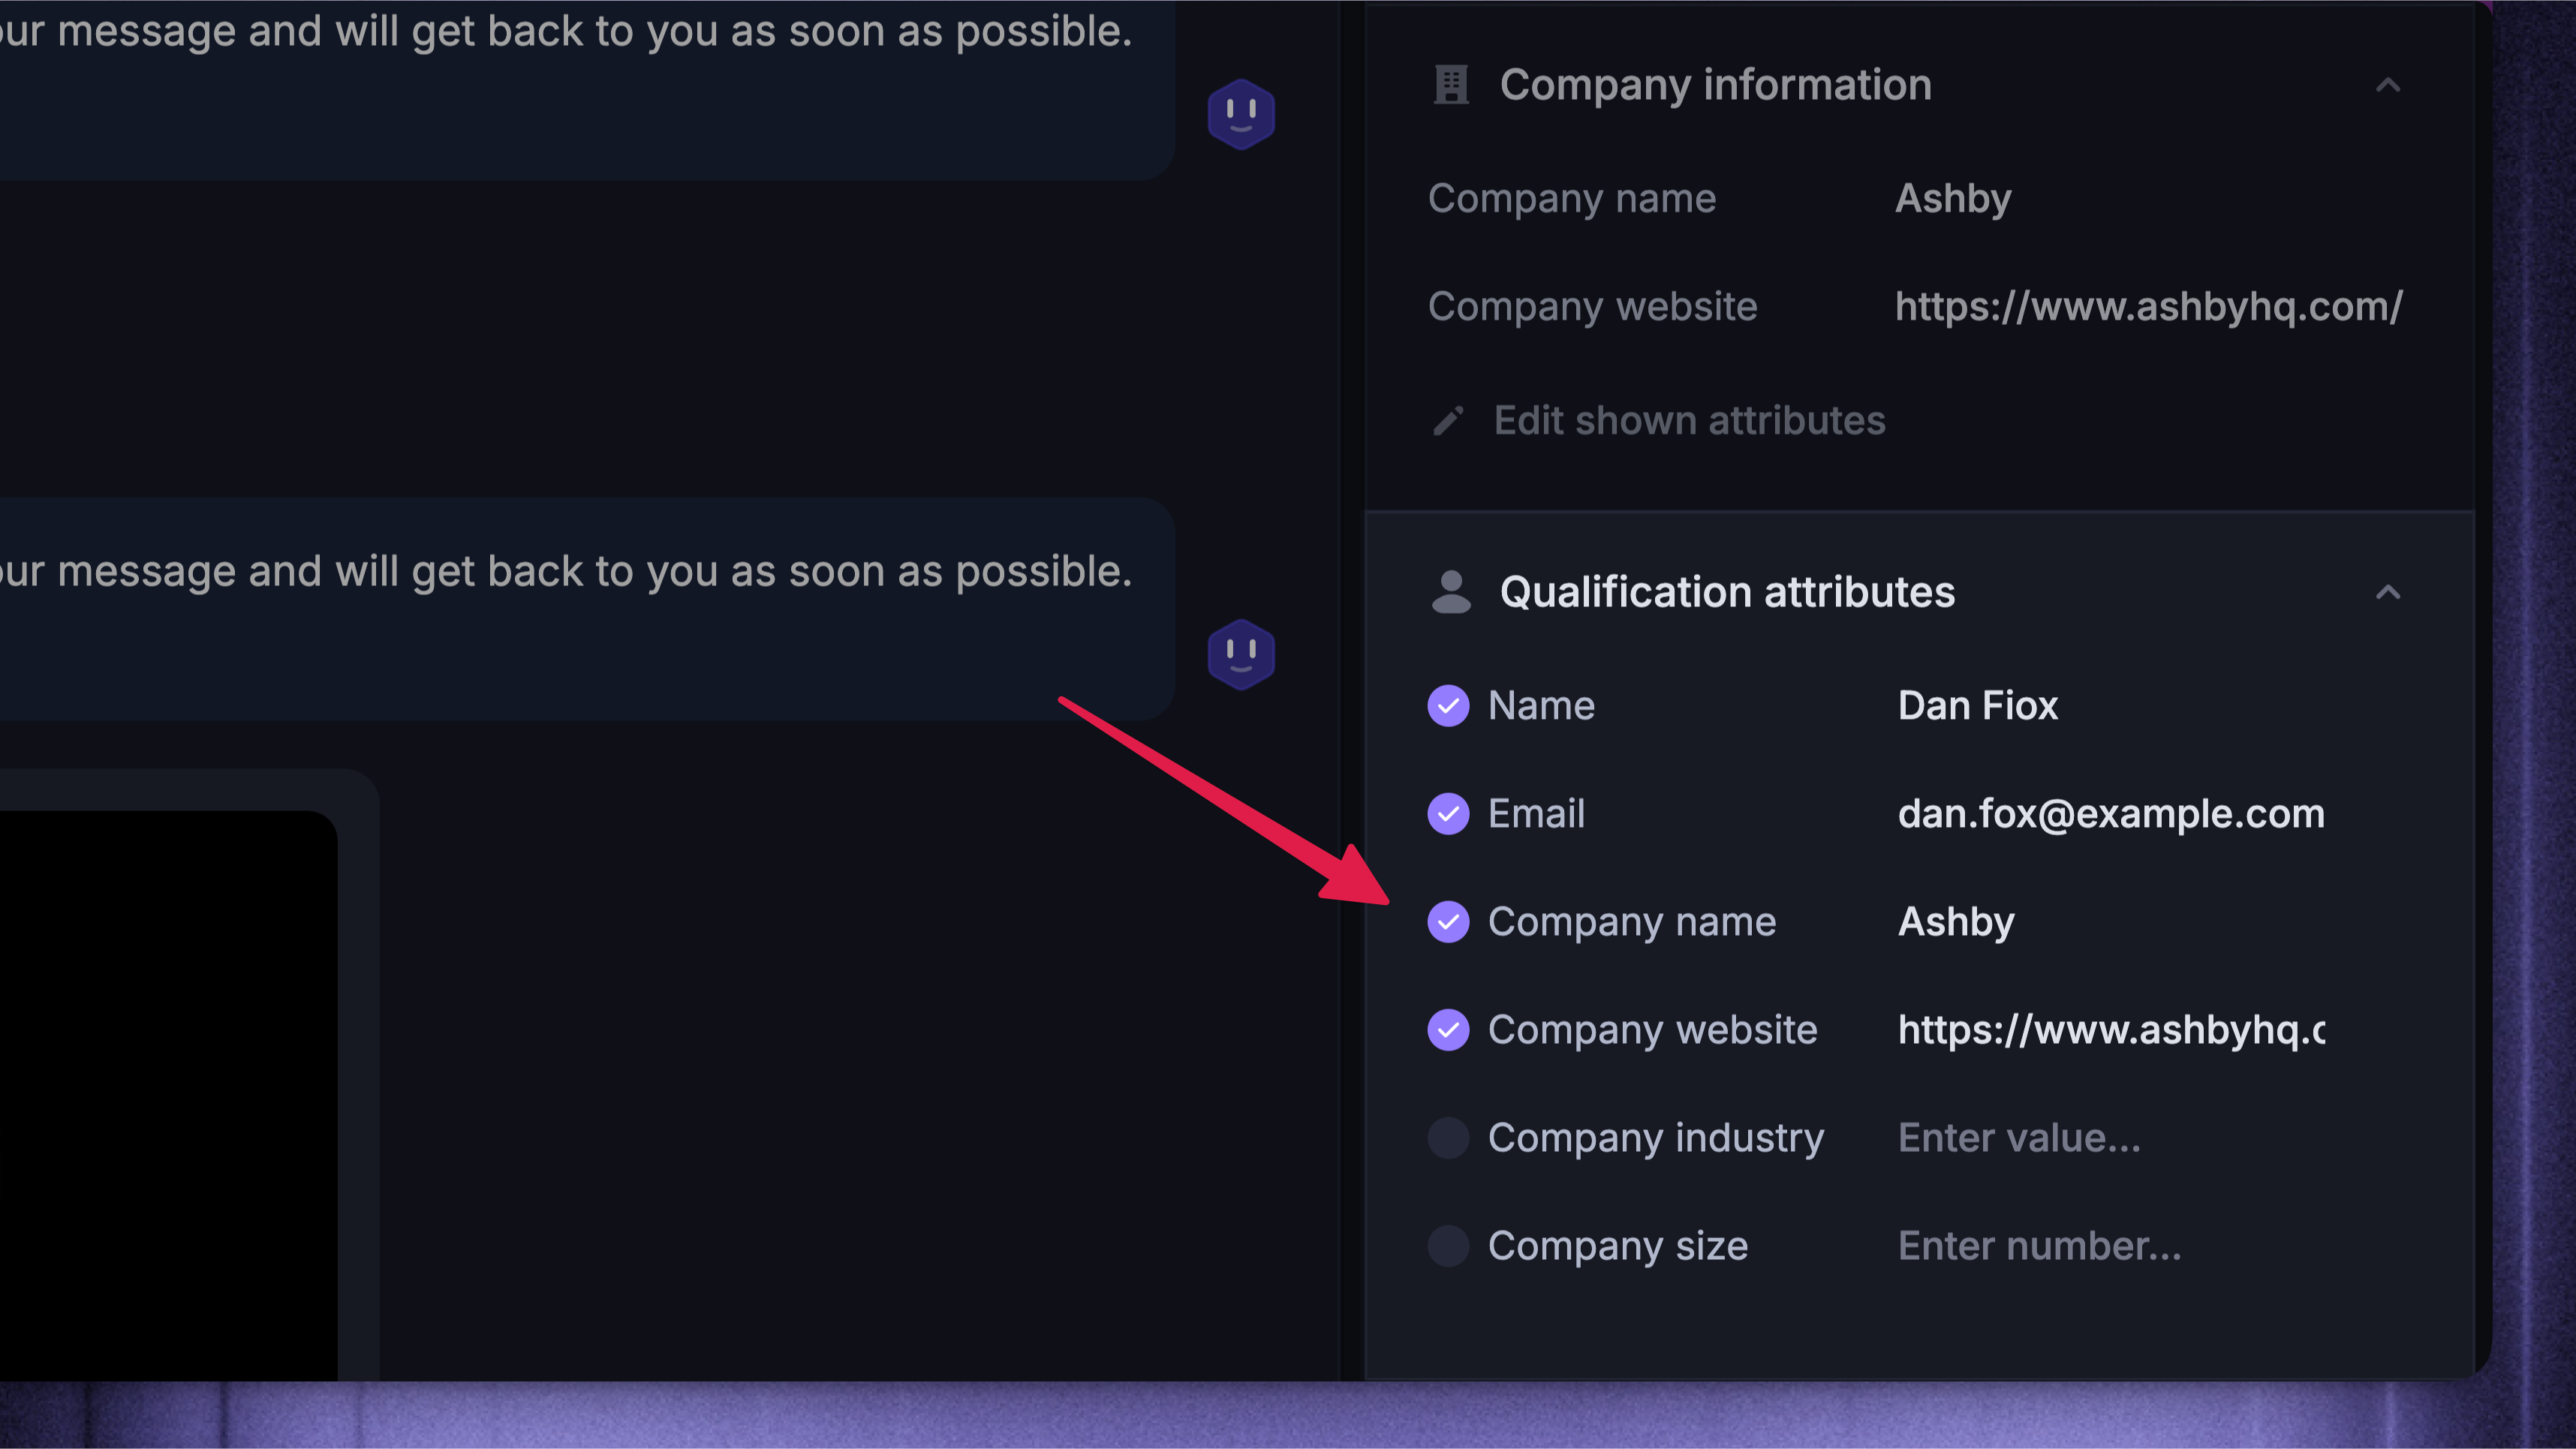This screenshot has width=2576, height=1449.
Task: Click the dan.fox@example.com email value
Action: [2111, 814]
